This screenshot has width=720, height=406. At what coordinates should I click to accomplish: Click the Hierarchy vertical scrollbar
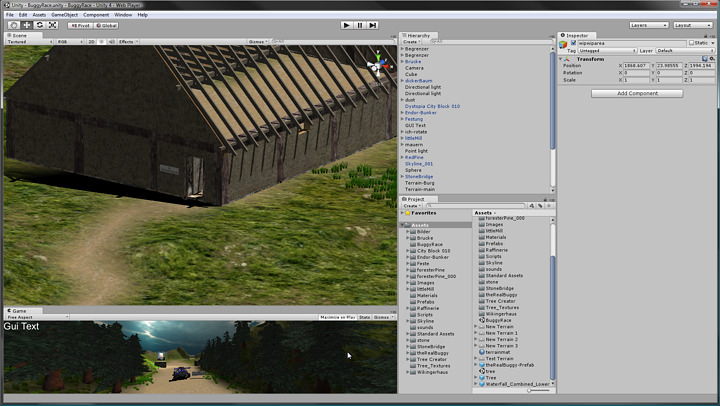[552, 101]
